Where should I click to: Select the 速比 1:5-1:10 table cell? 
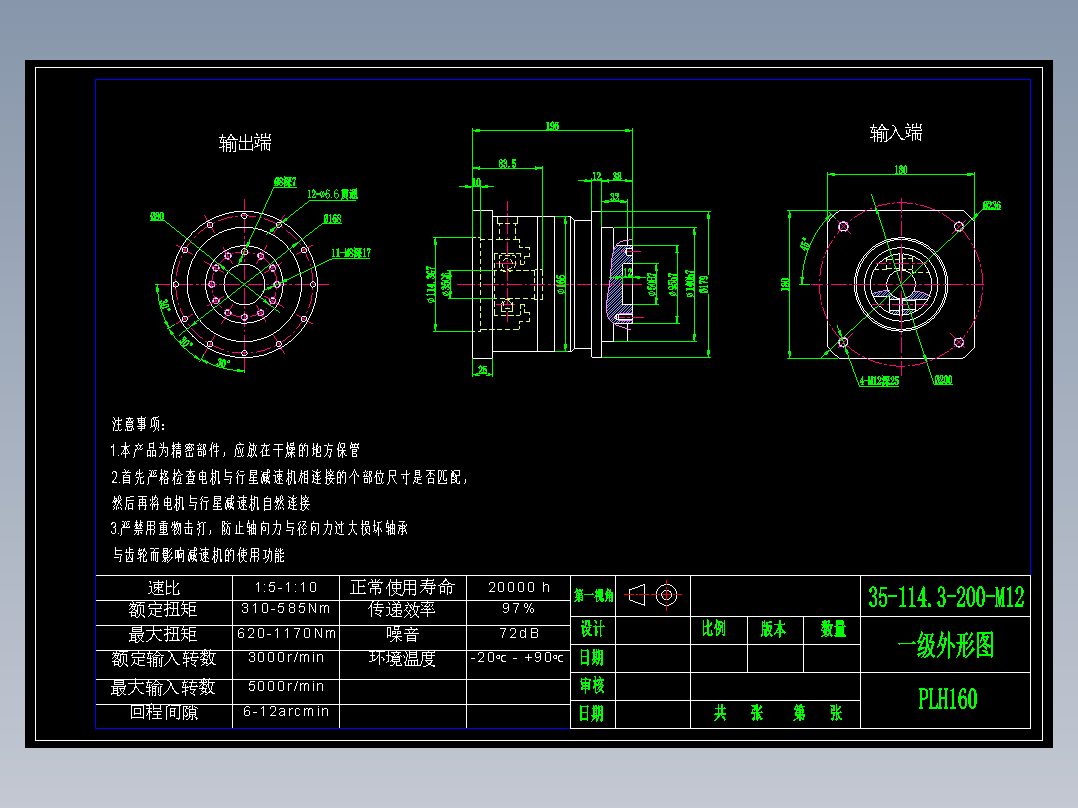pos(287,588)
